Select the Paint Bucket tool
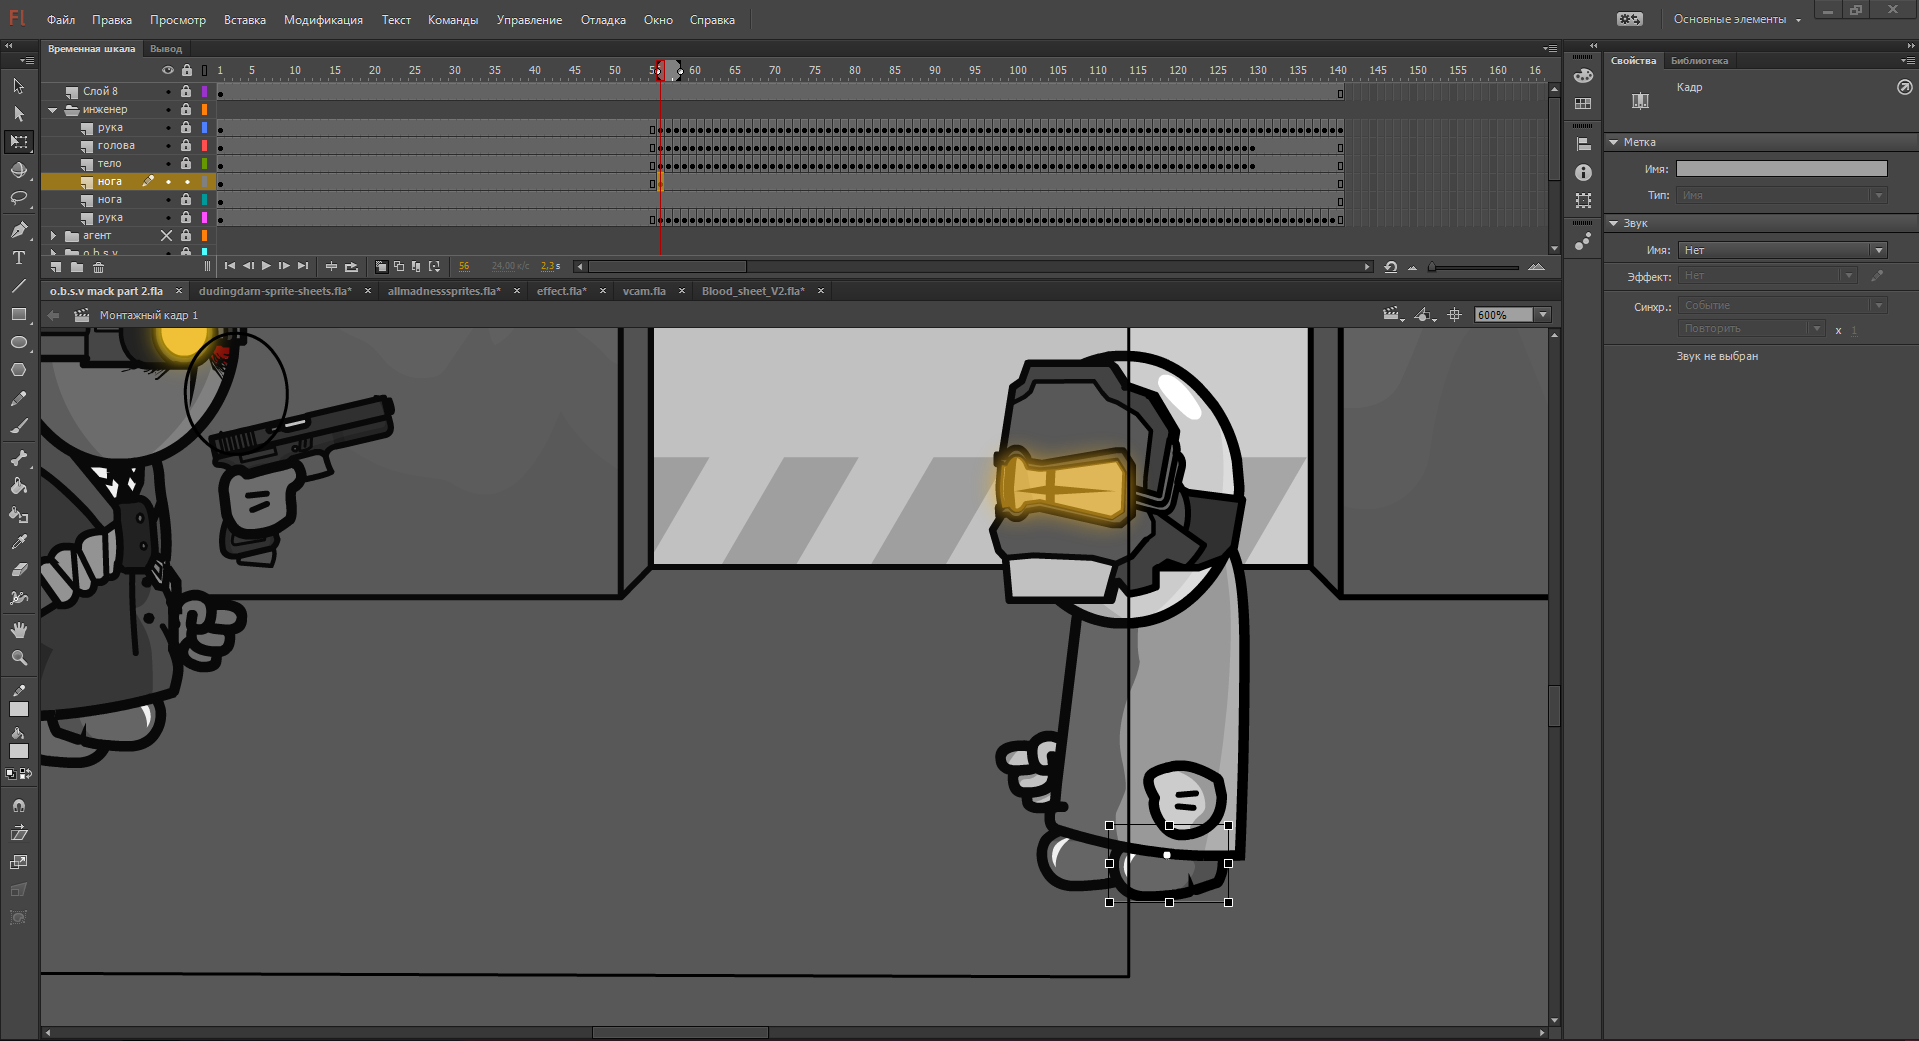Image resolution: width=1919 pixels, height=1041 pixels. click(19, 486)
